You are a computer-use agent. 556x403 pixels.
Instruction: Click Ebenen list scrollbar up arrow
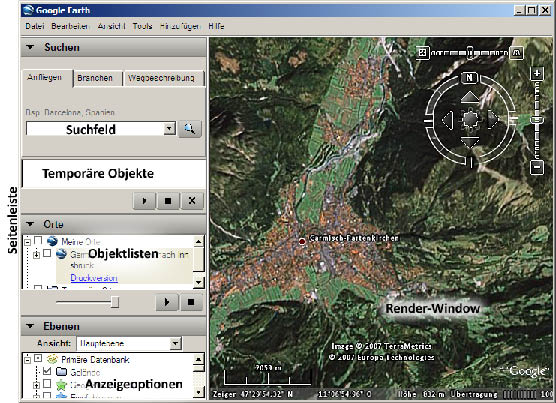[x=198, y=359]
